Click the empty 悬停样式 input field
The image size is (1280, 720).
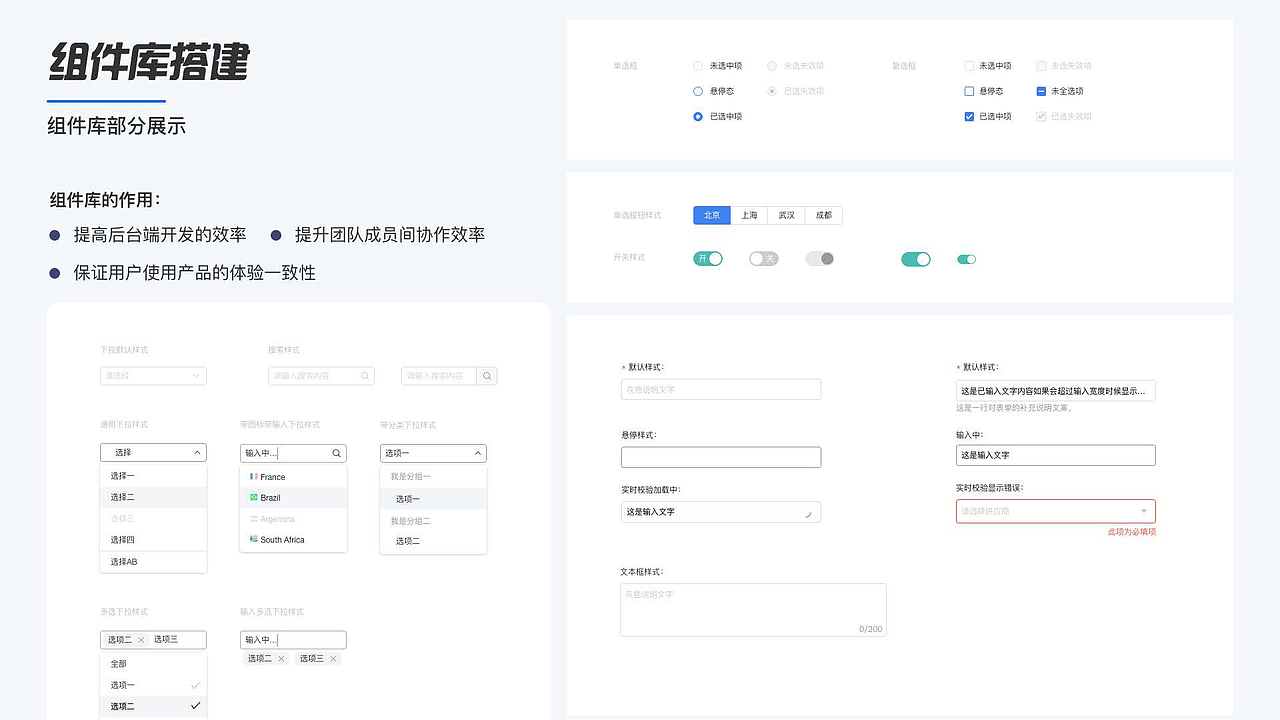point(721,457)
